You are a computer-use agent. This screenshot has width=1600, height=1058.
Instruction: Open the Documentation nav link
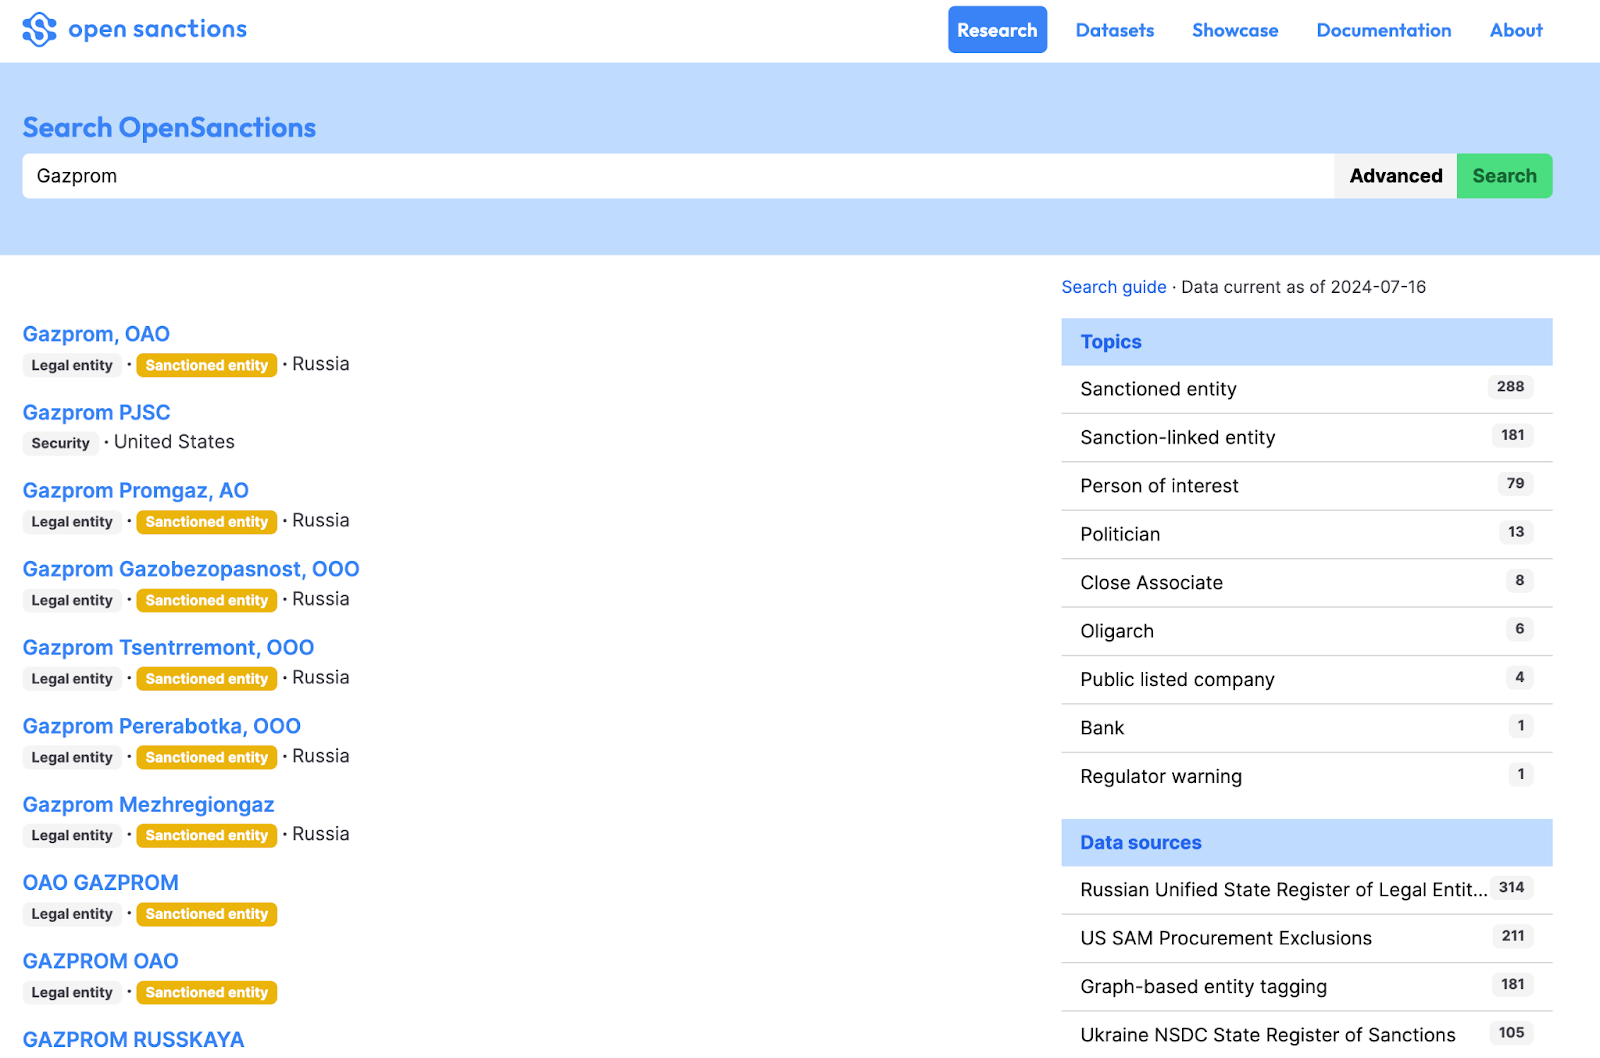(1384, 30)
